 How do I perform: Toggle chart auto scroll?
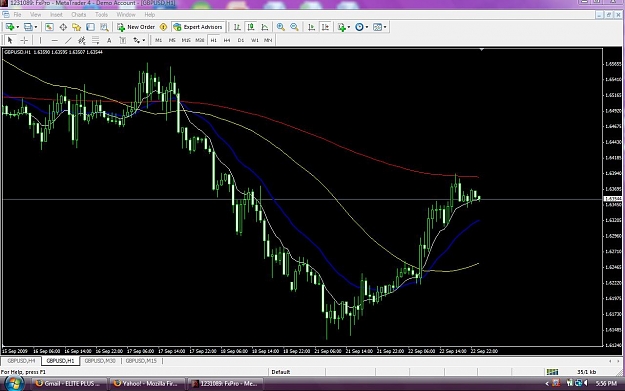[311, 27]
